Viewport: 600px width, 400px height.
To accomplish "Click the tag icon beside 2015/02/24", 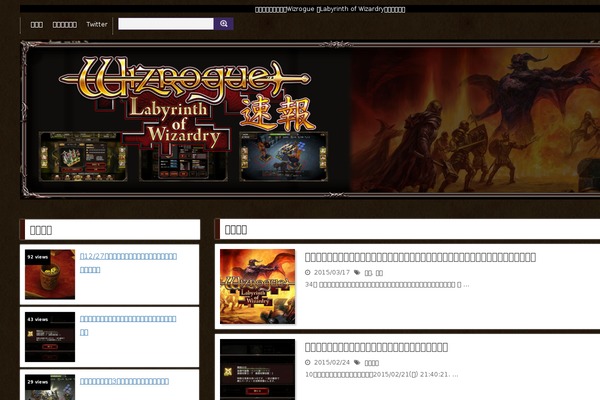I will 357,362.
